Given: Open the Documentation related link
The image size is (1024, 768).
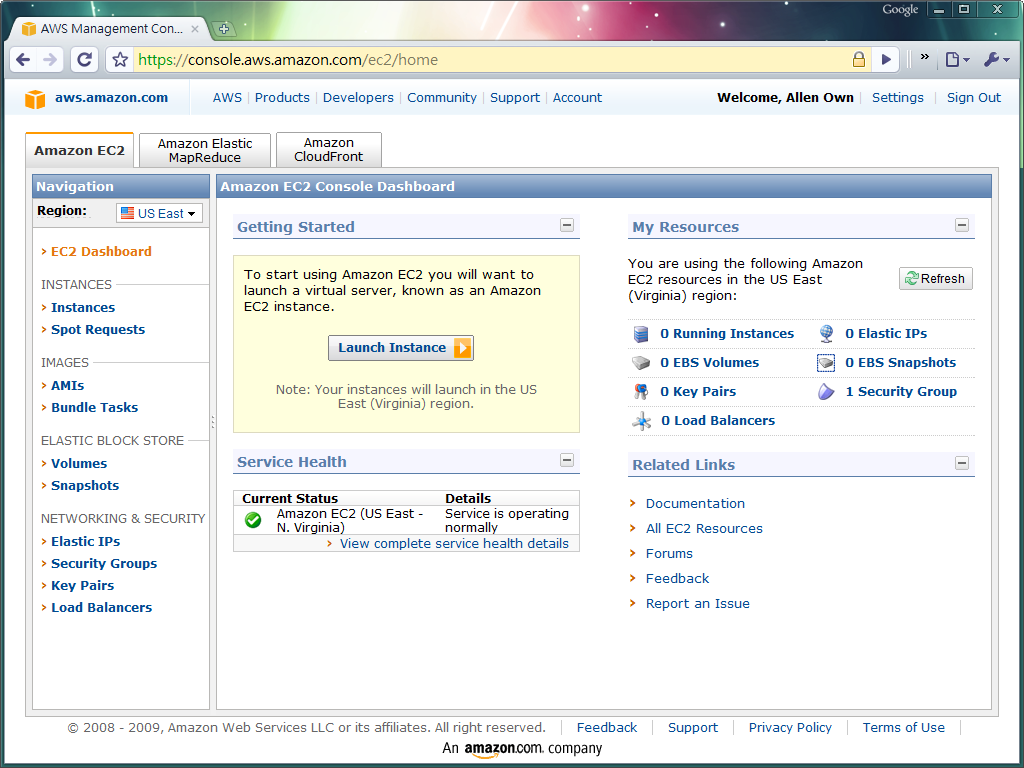Looking at the screenshot, I should [x=695, y=504].
